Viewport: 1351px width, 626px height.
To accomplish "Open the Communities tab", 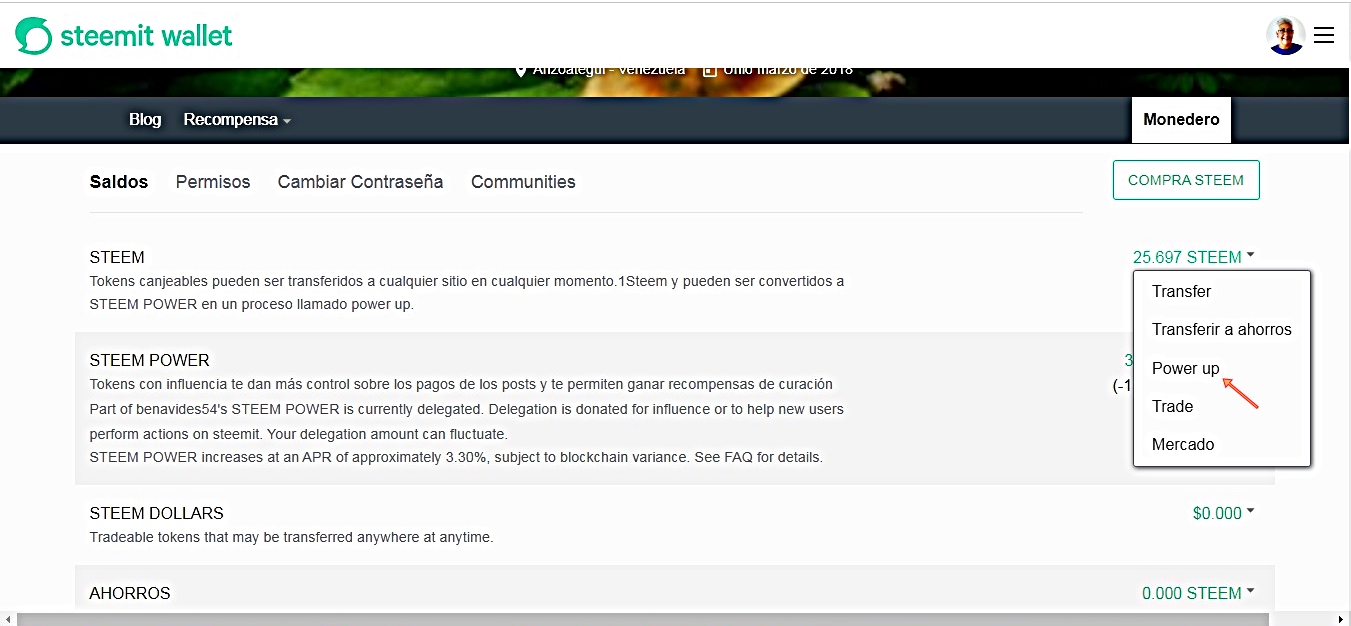I will click(x=523, y=182).
